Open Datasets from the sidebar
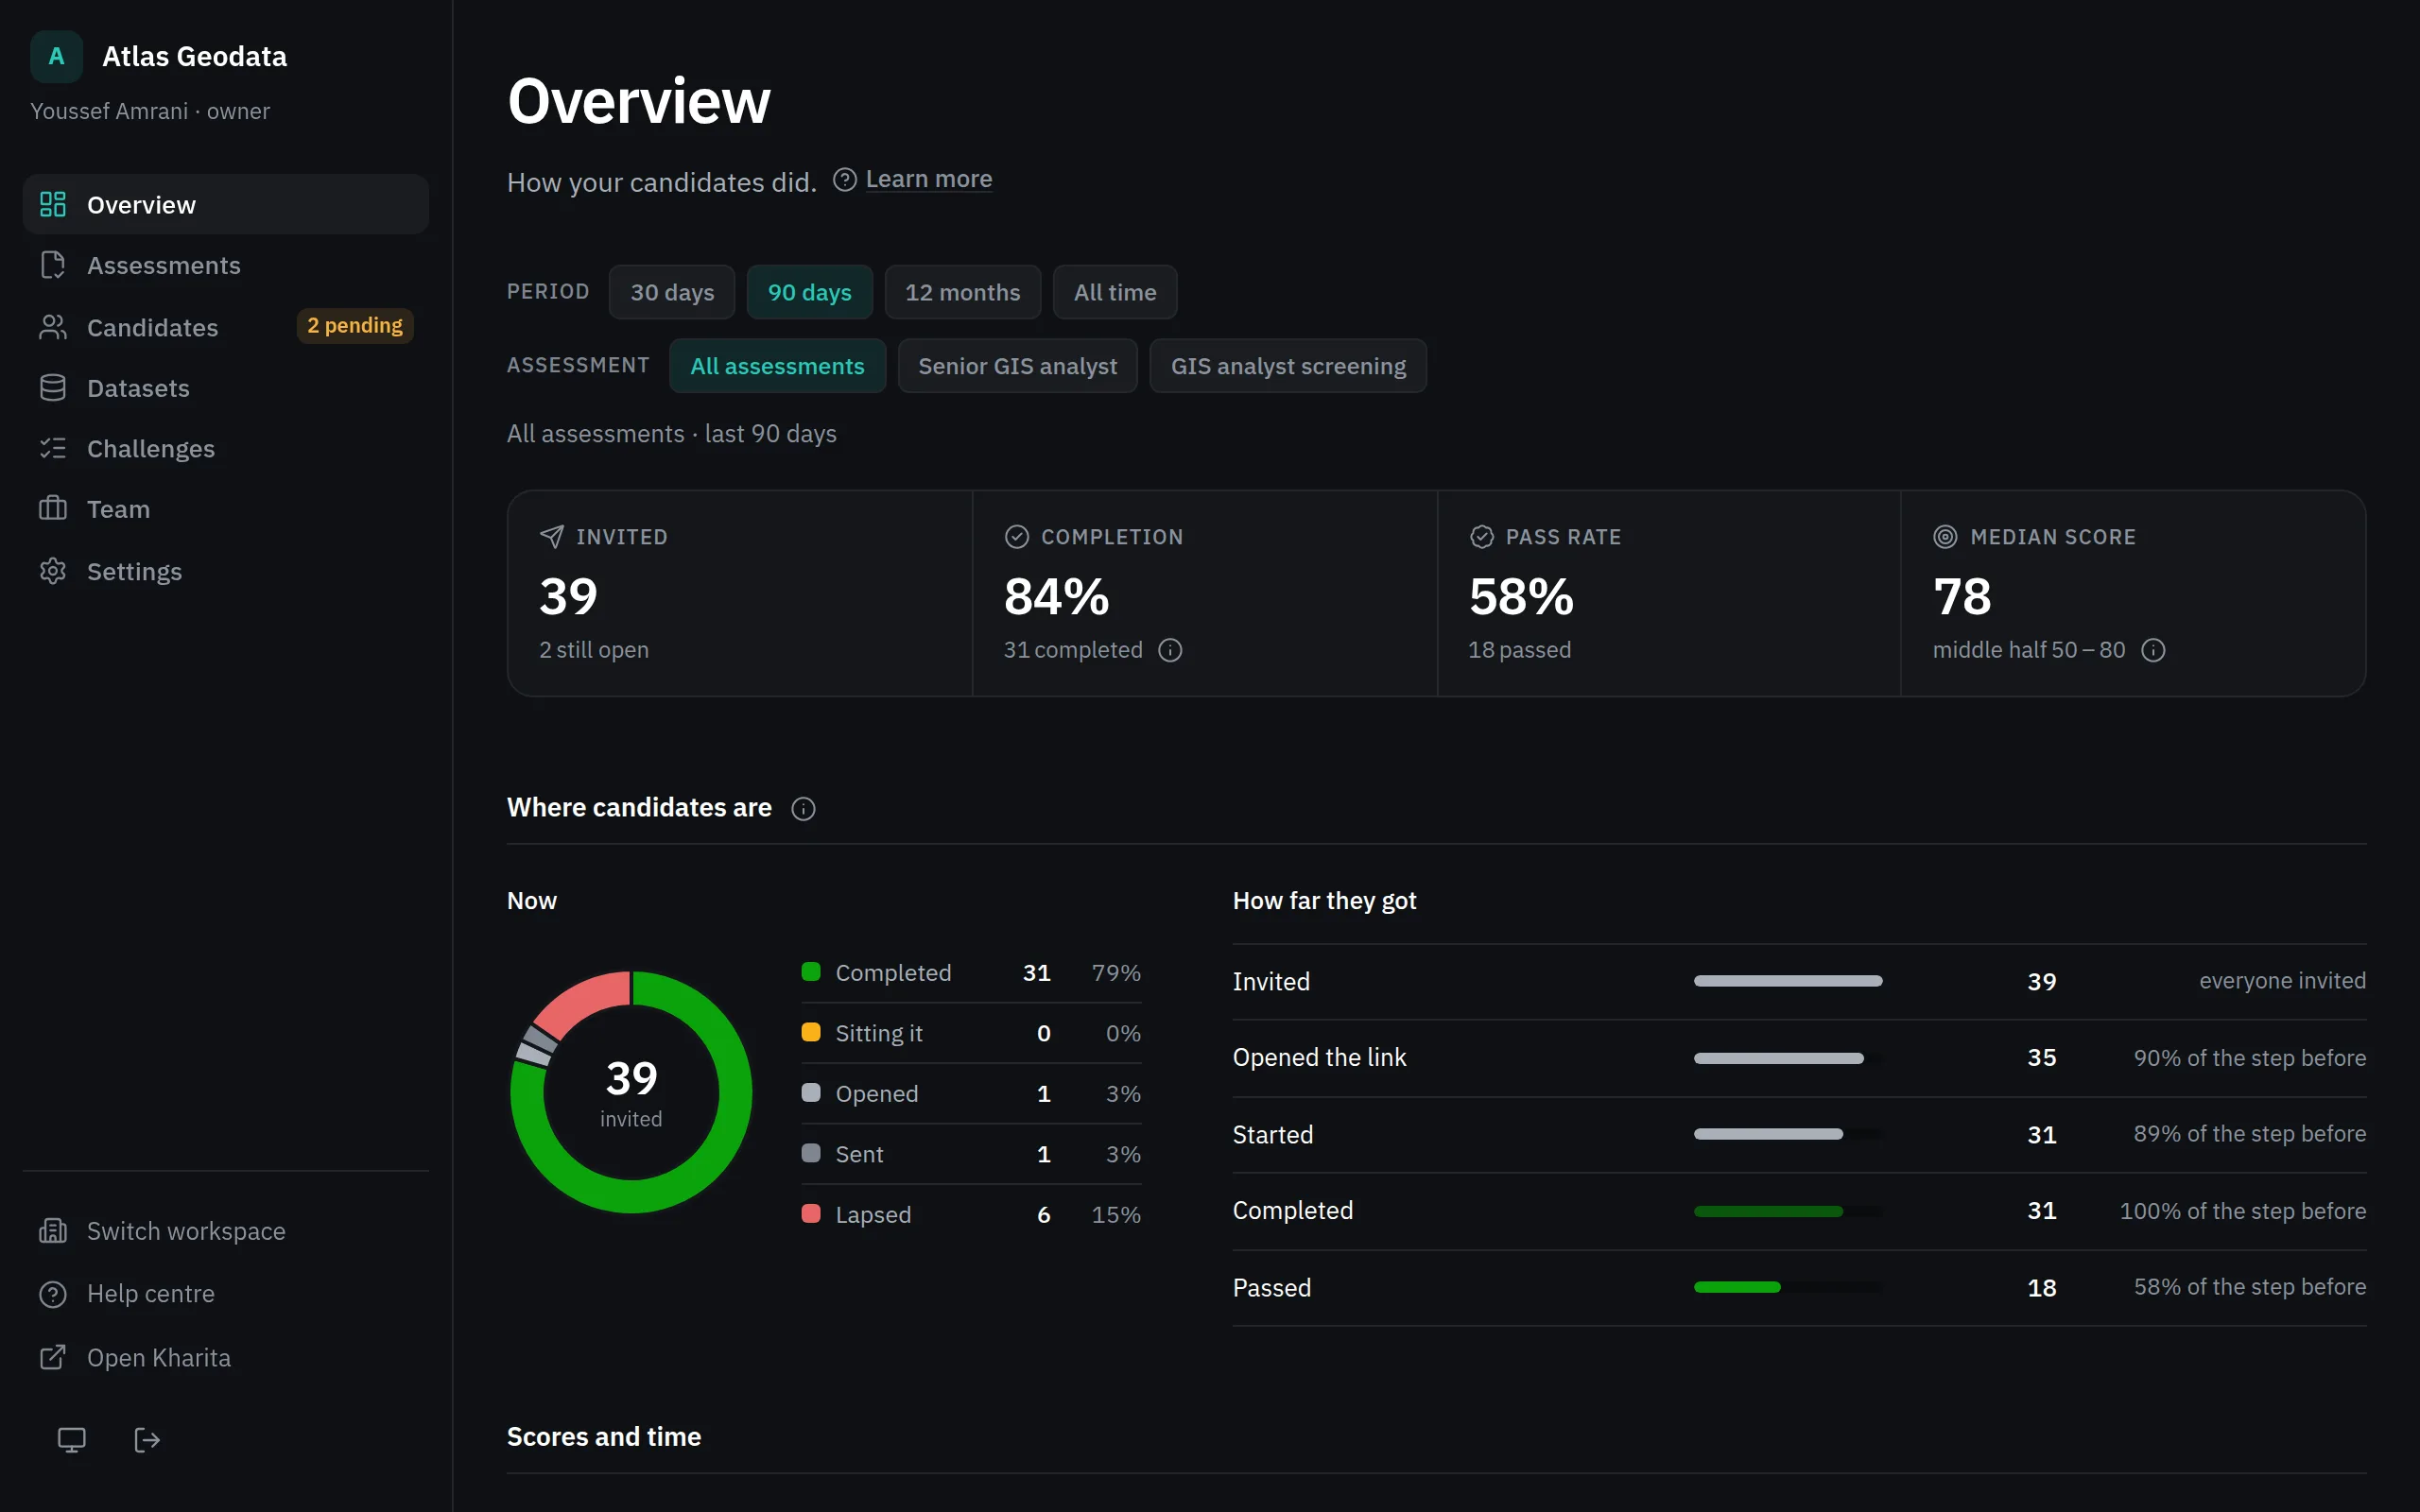The image size is (2420, 1512). pyautogui.click(x=226, y=388)
